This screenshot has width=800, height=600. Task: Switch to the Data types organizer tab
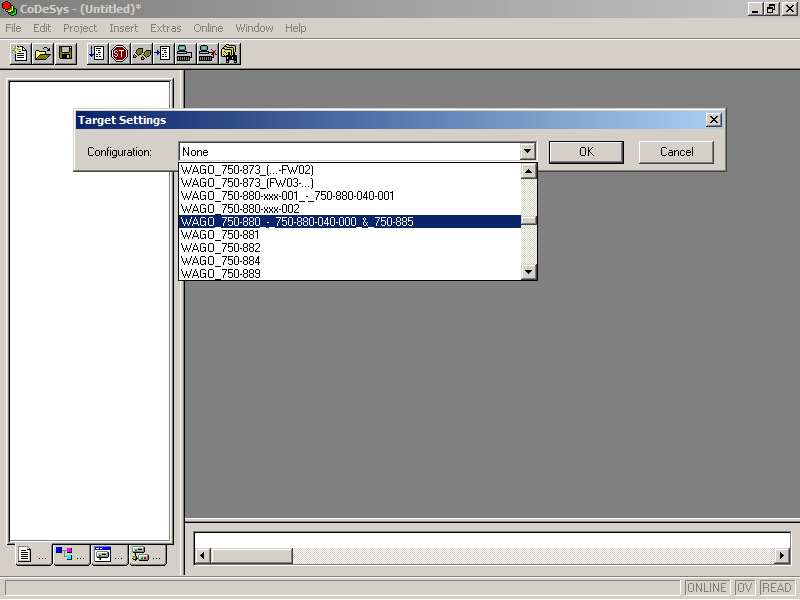click(70, 555)
